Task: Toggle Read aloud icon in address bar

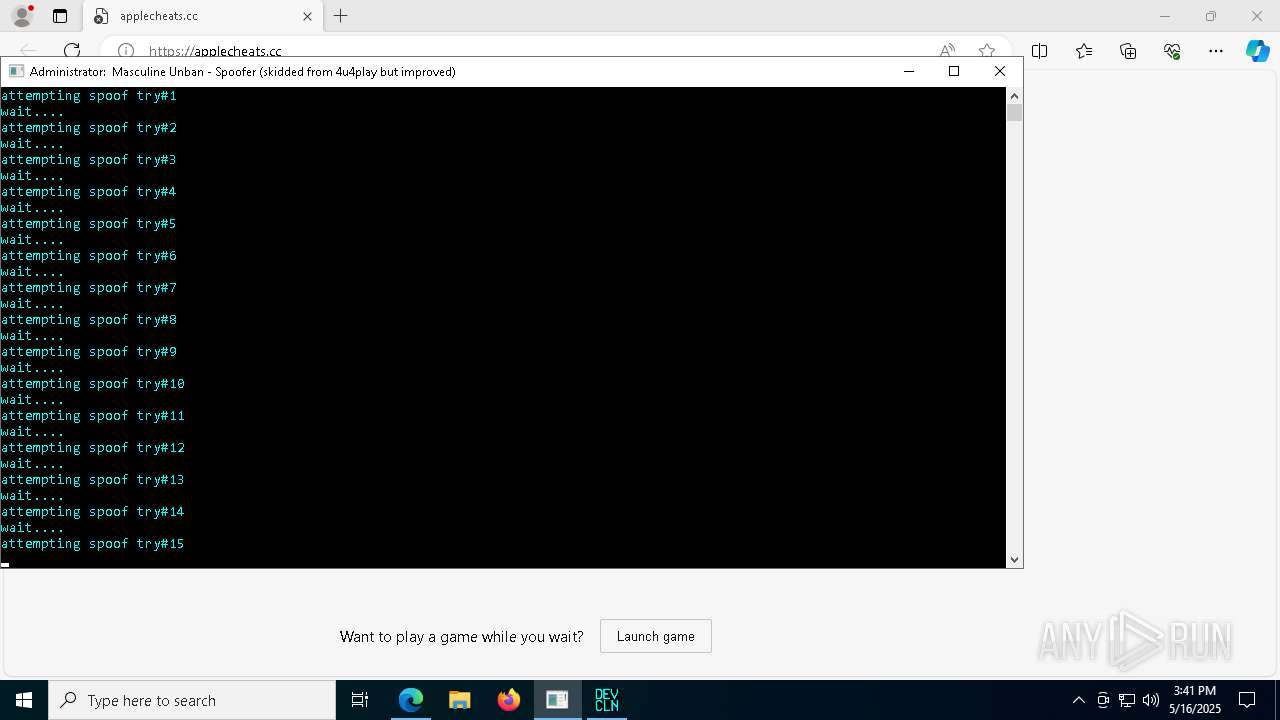Action: click(947, 51)
